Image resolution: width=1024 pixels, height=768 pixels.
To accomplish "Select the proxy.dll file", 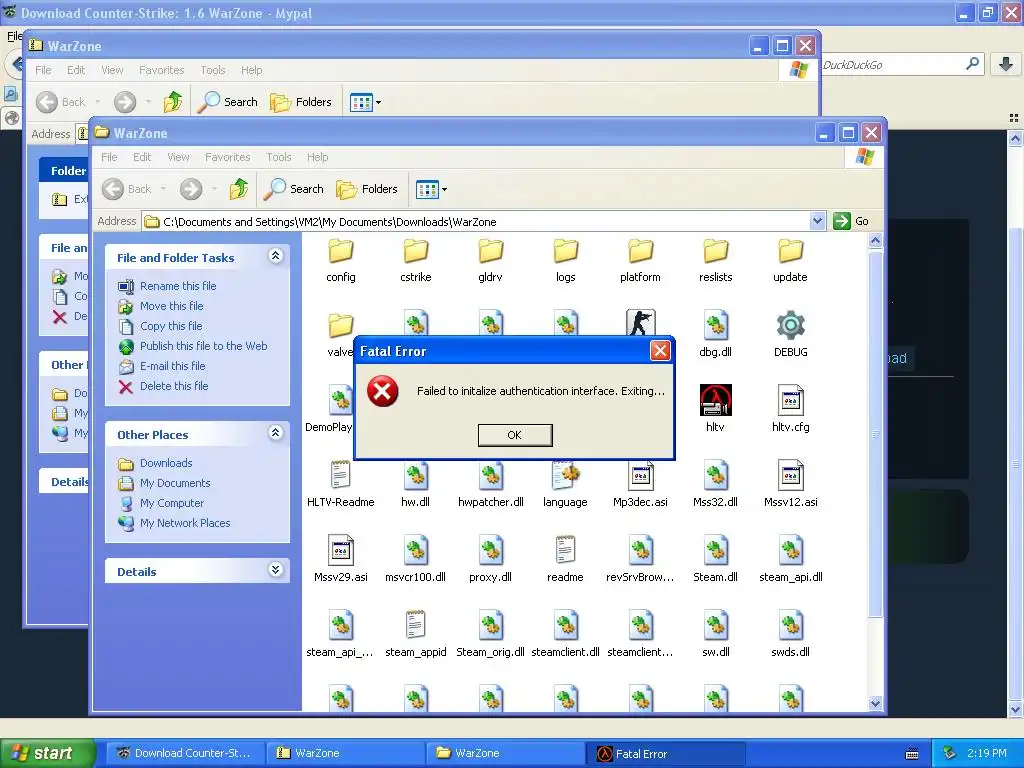I will pos(490,559).
